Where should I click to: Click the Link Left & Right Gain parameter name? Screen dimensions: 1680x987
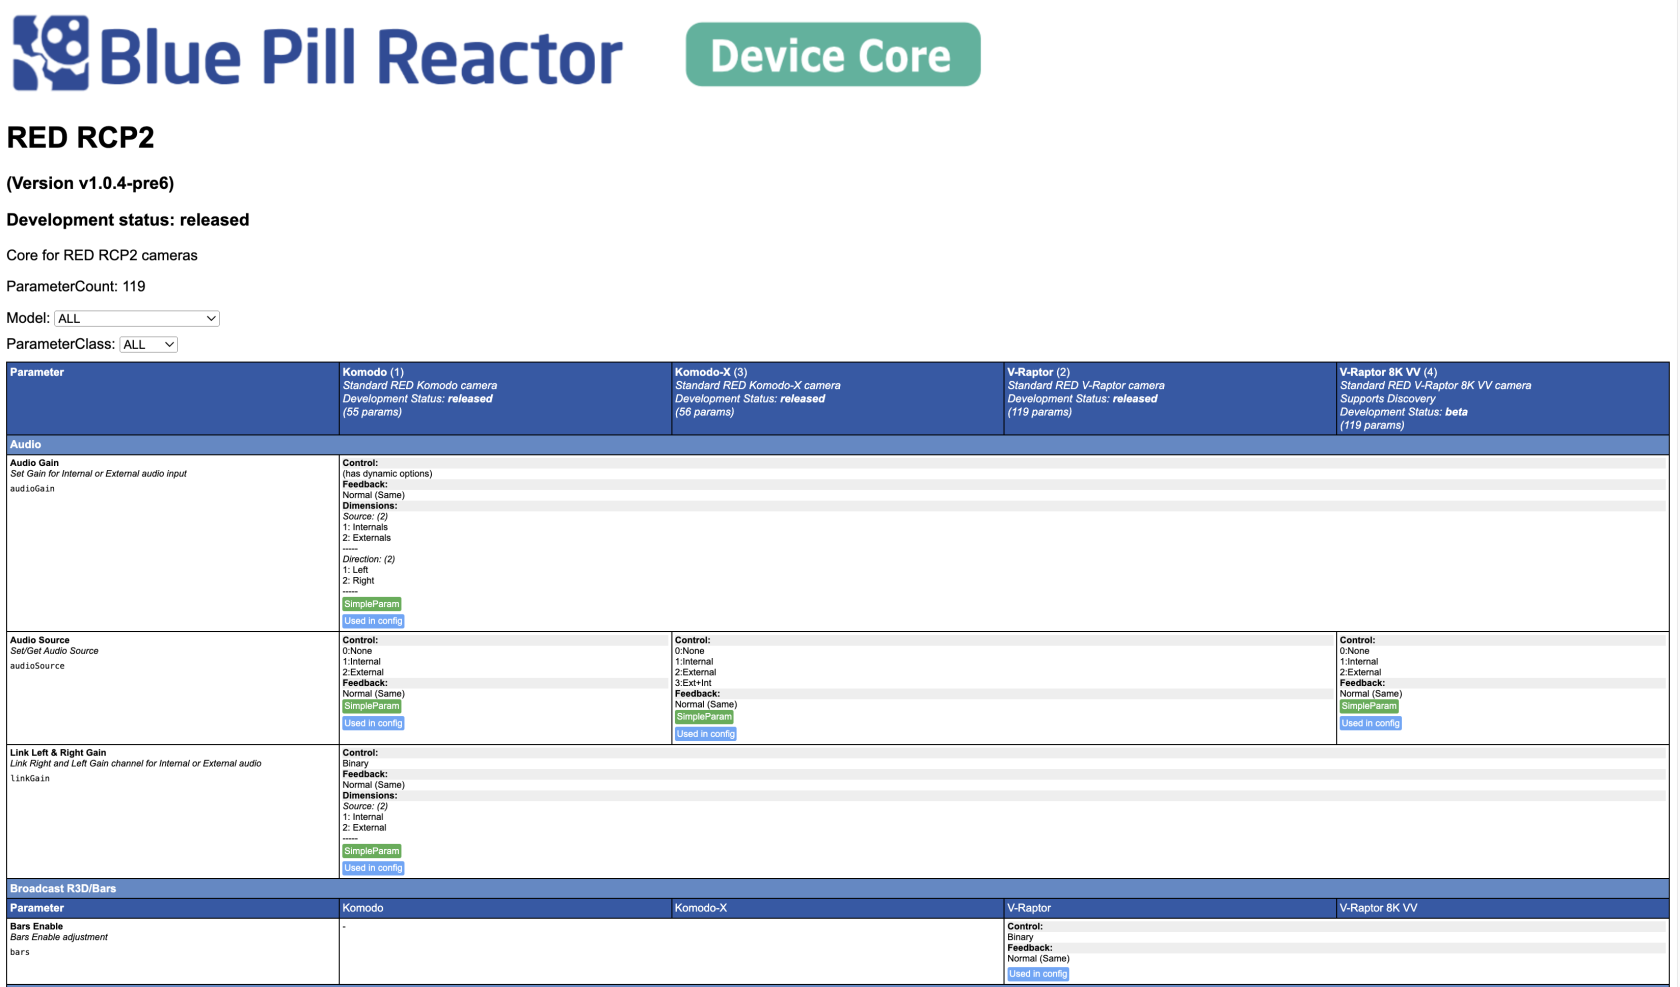tap(58, 753)
